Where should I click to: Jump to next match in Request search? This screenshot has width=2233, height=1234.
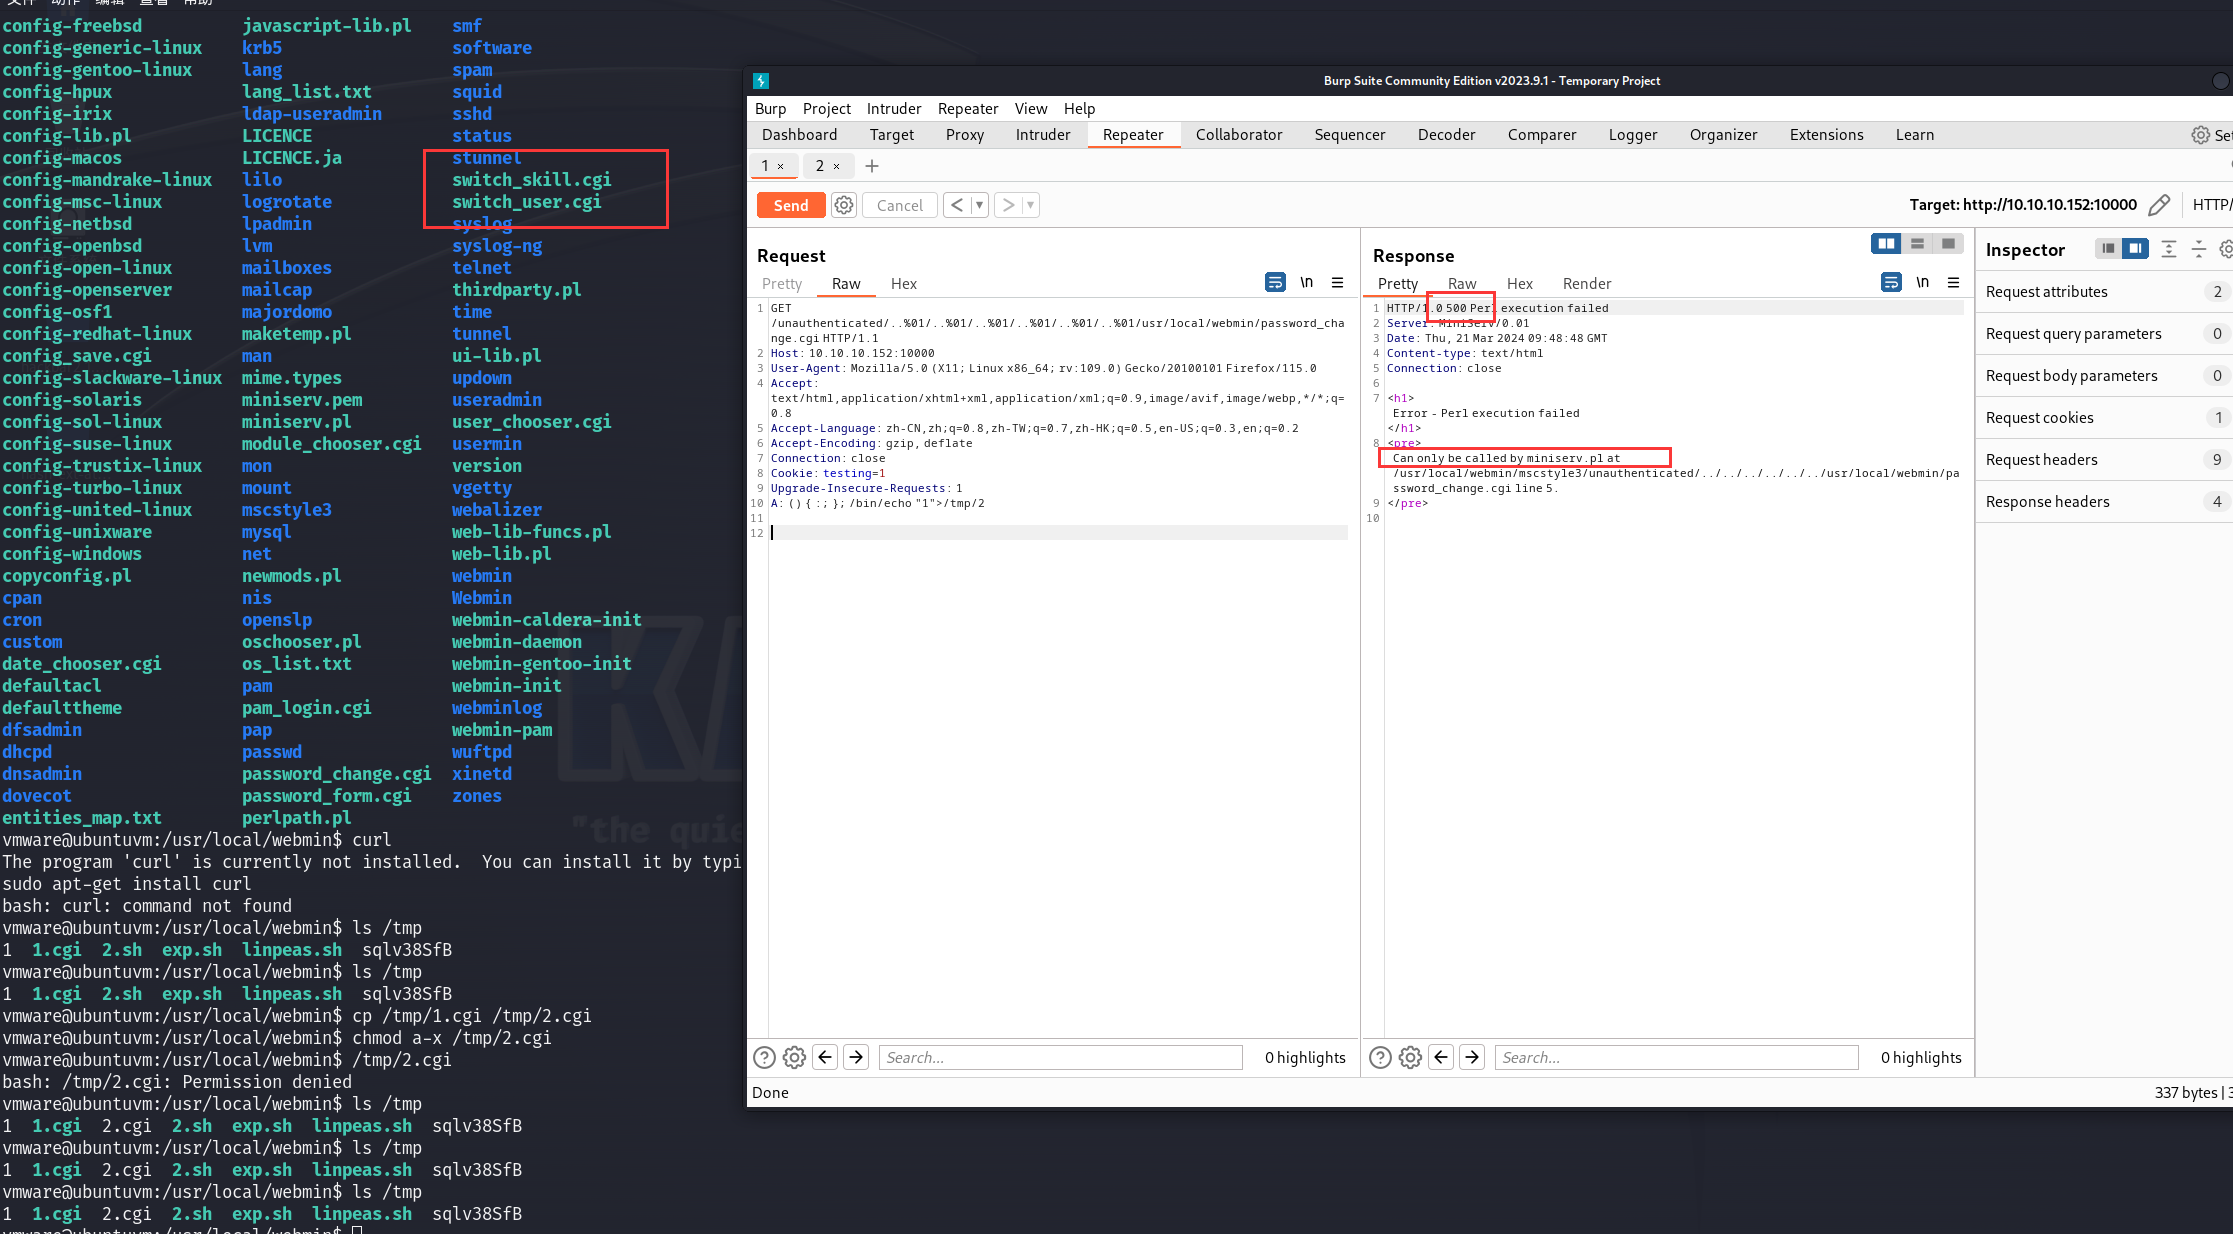coord(856,1057)
